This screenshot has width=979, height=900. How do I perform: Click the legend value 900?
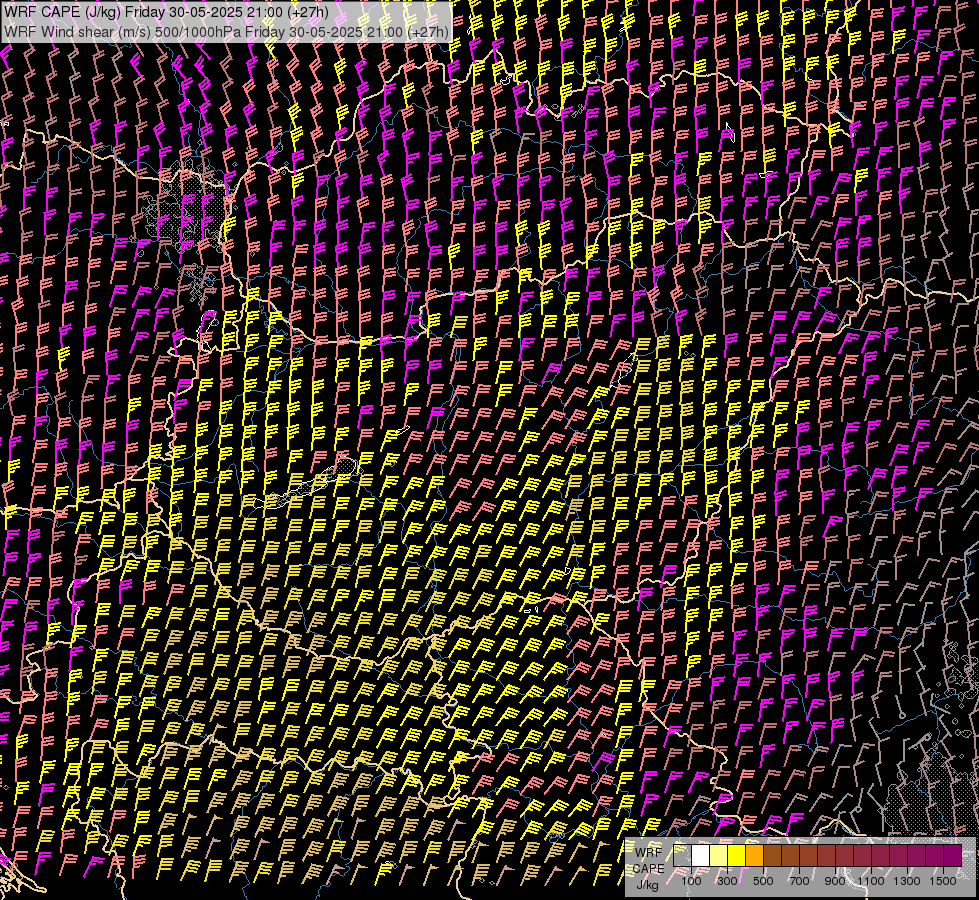pos(835,881)
